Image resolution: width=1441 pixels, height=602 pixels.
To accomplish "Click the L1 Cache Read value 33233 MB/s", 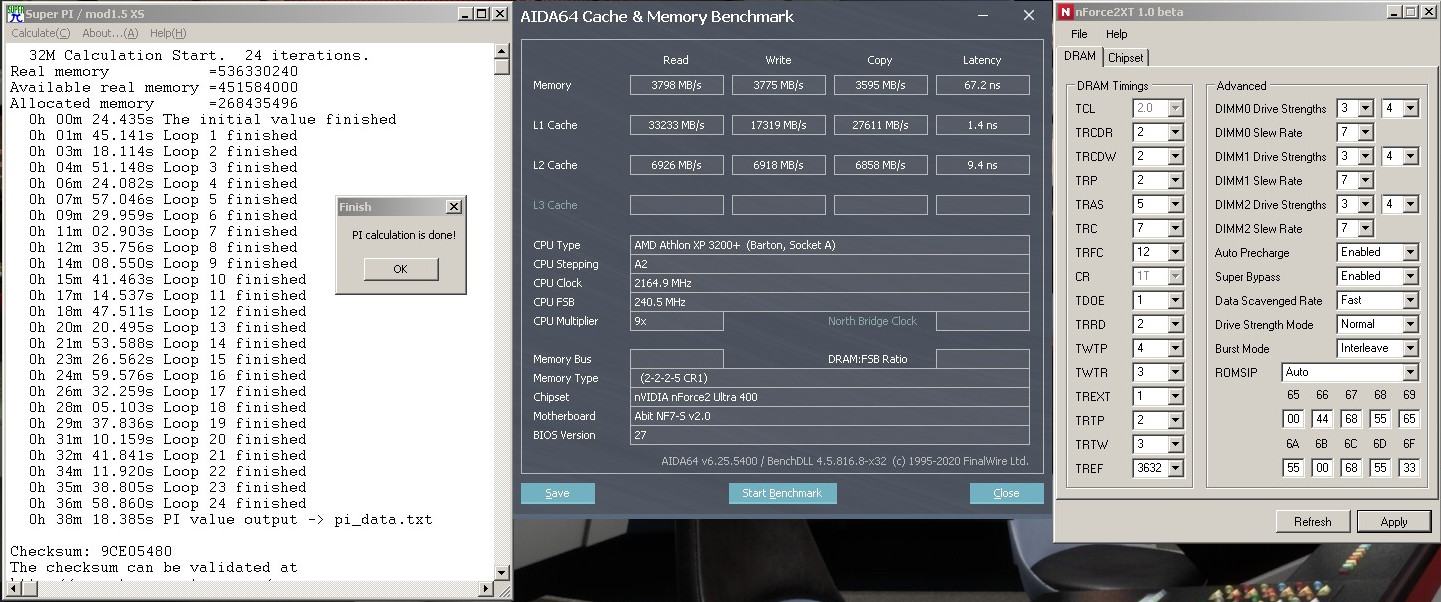I will click(676, 125).
